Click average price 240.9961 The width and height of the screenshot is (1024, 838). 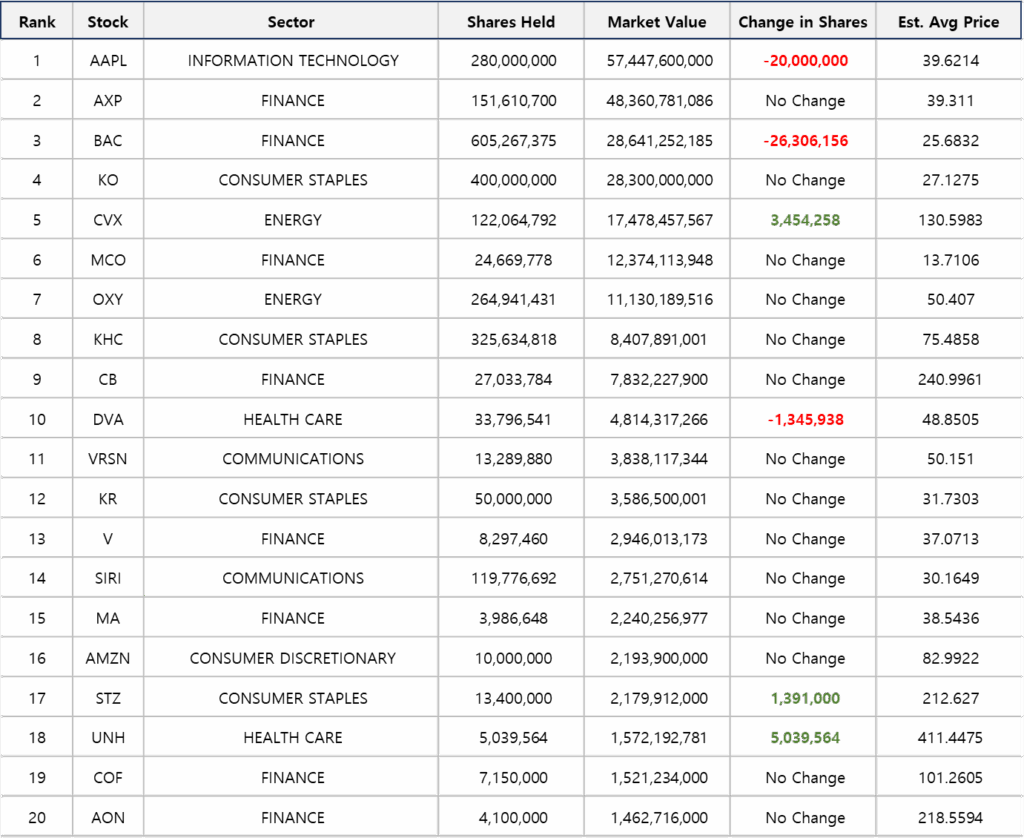[x=950, y=379]
